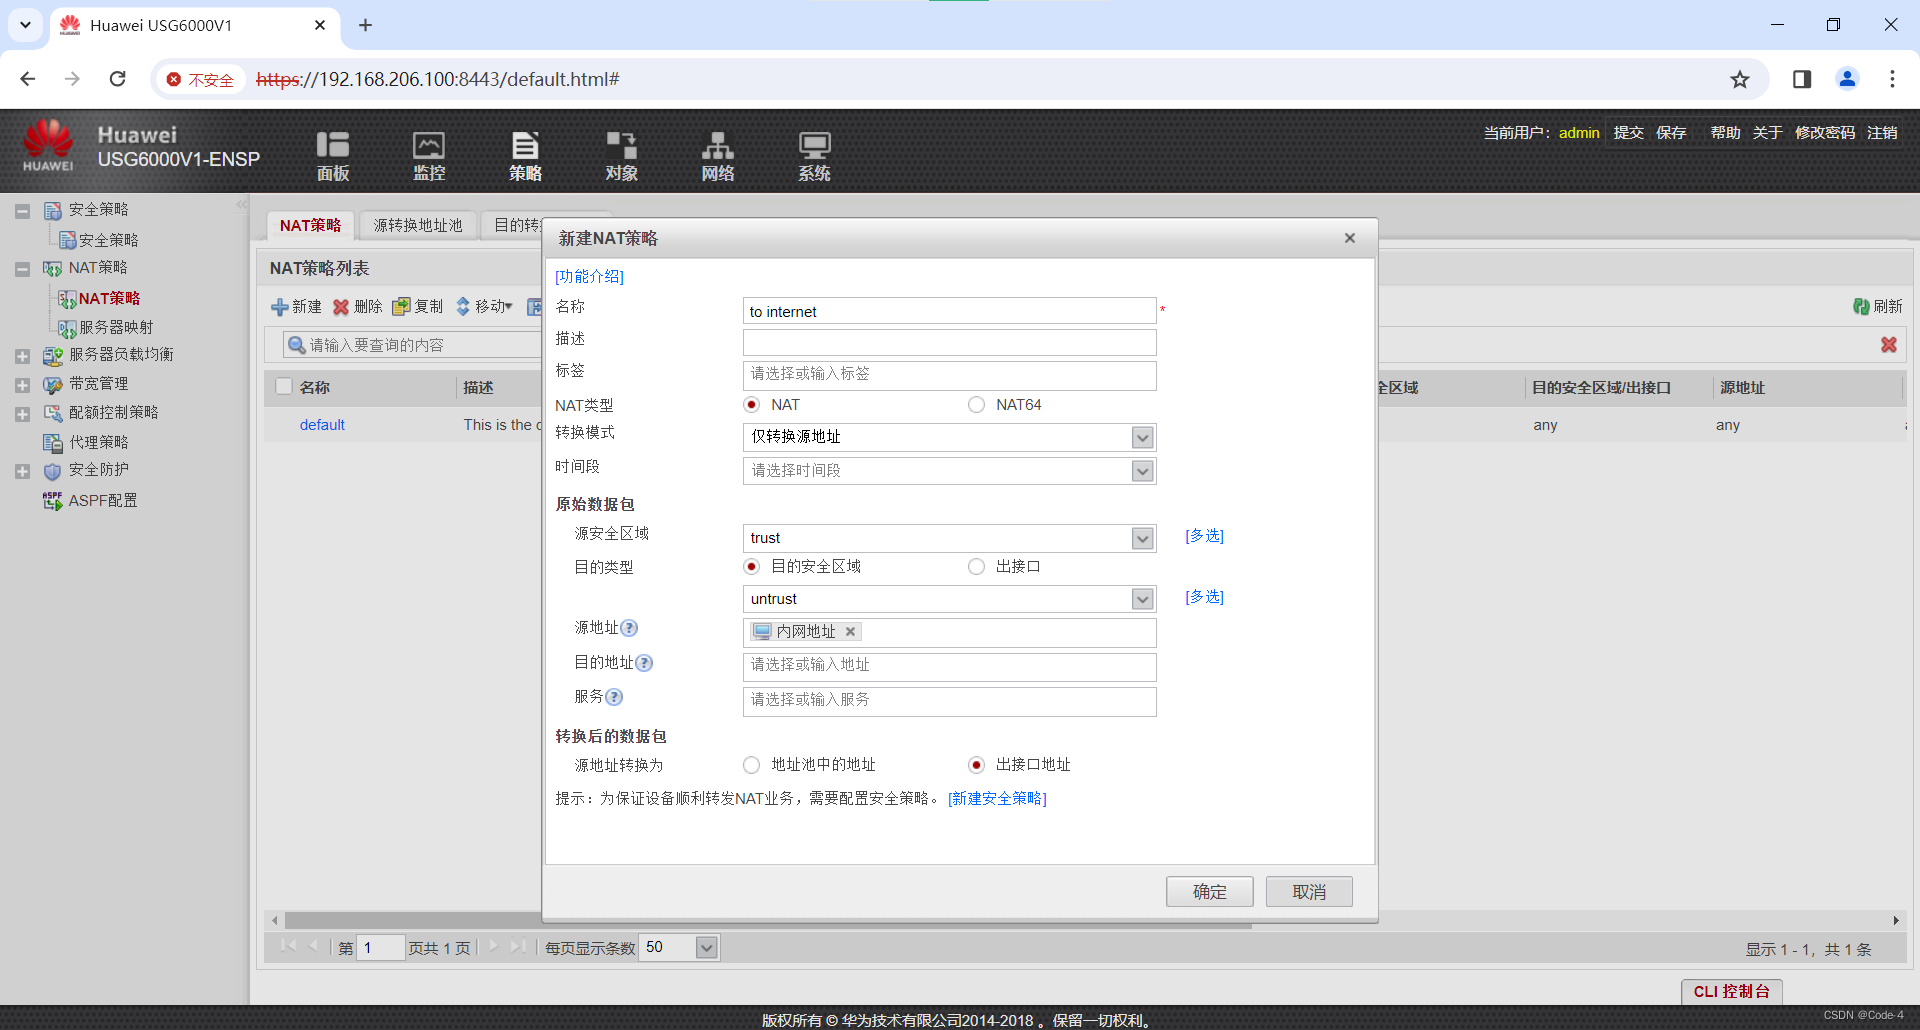Screen dimensions: 1920x1030
Task: Expand the 安全防护 tree node
Action: coord(22,471)
